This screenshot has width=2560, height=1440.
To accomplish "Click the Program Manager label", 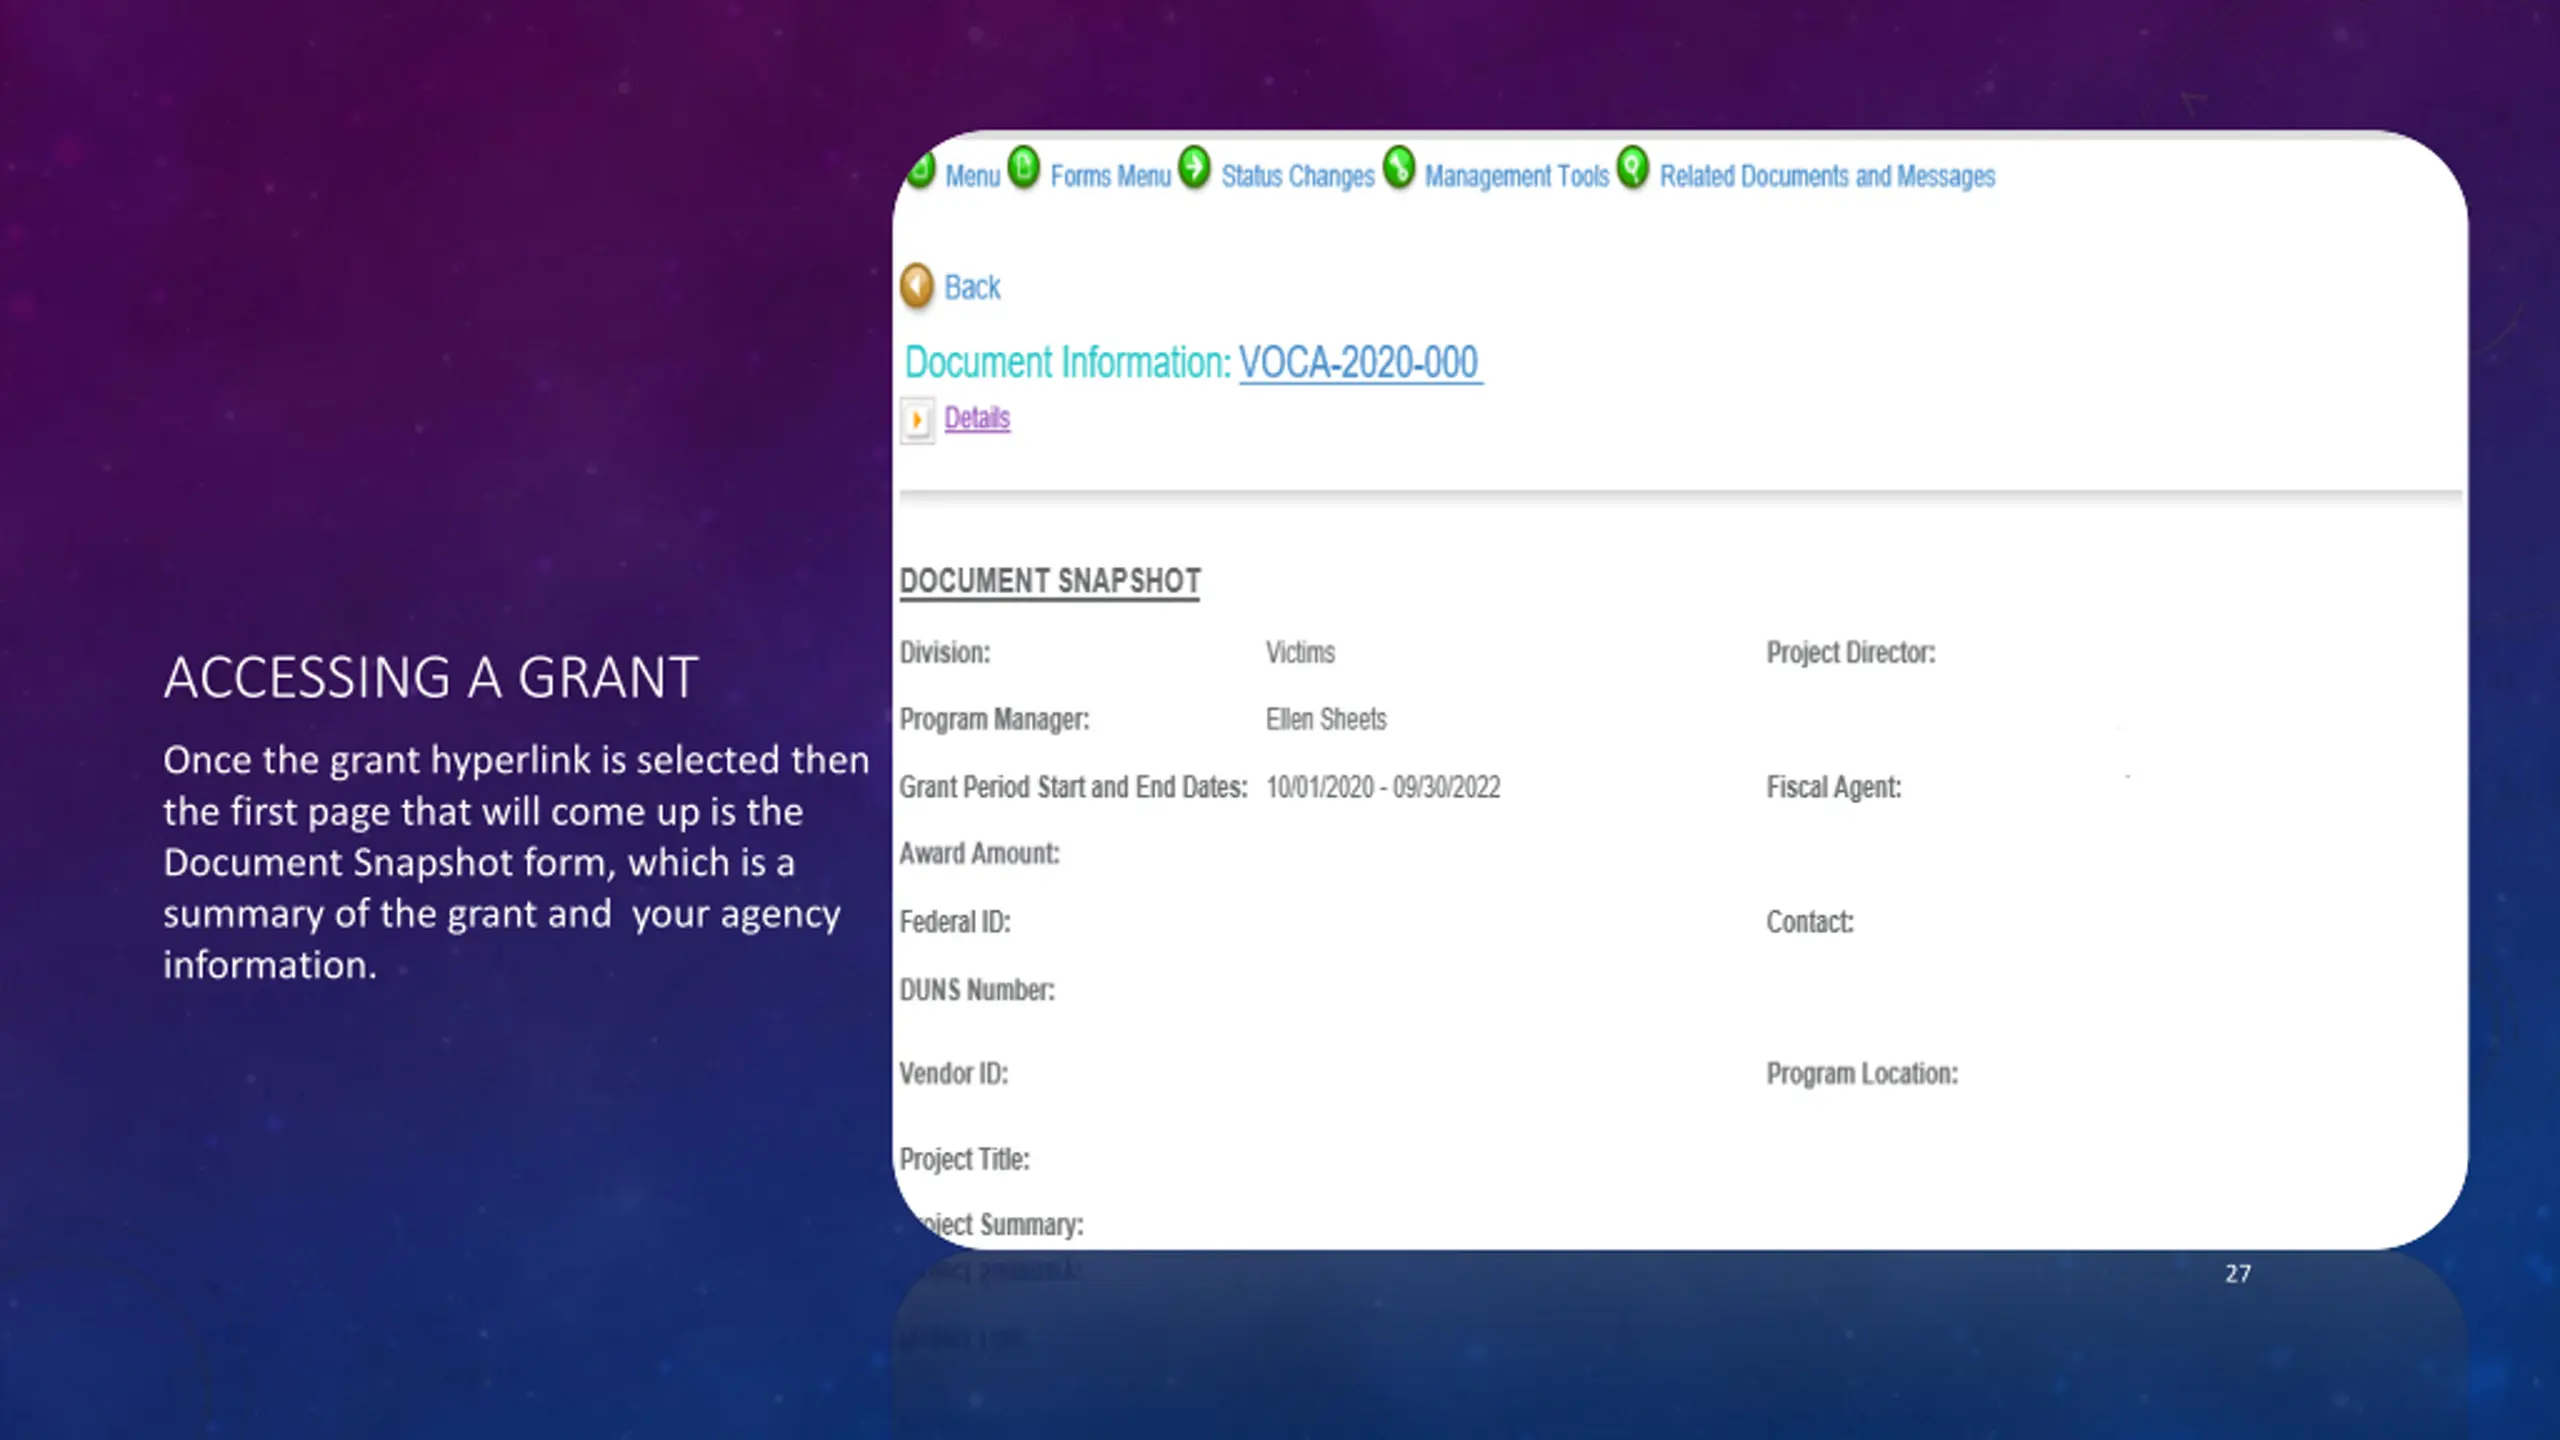I will (x=994, y=720).
